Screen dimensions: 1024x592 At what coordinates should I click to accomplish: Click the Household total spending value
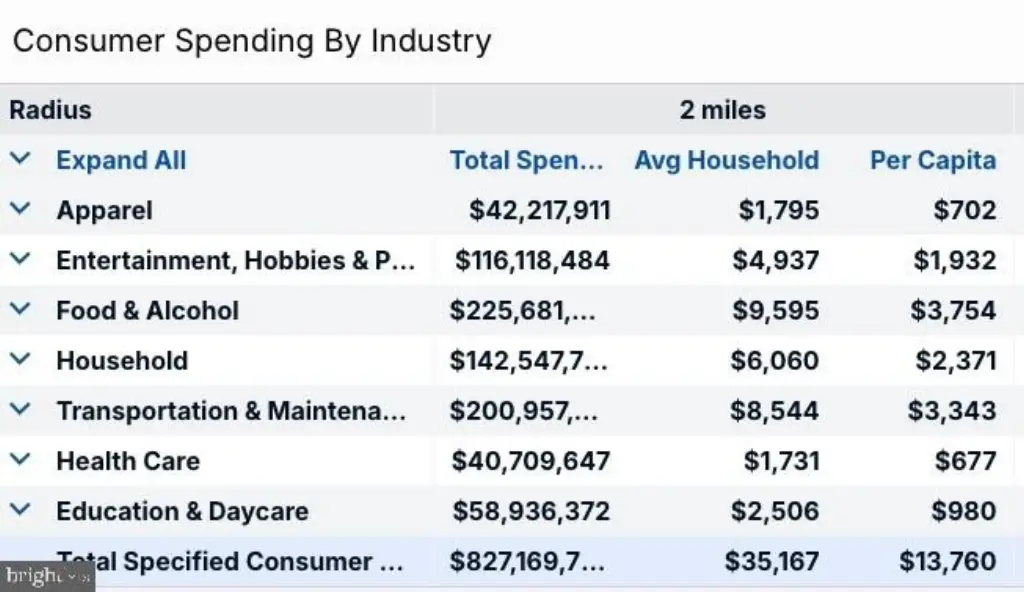(529, 361)
